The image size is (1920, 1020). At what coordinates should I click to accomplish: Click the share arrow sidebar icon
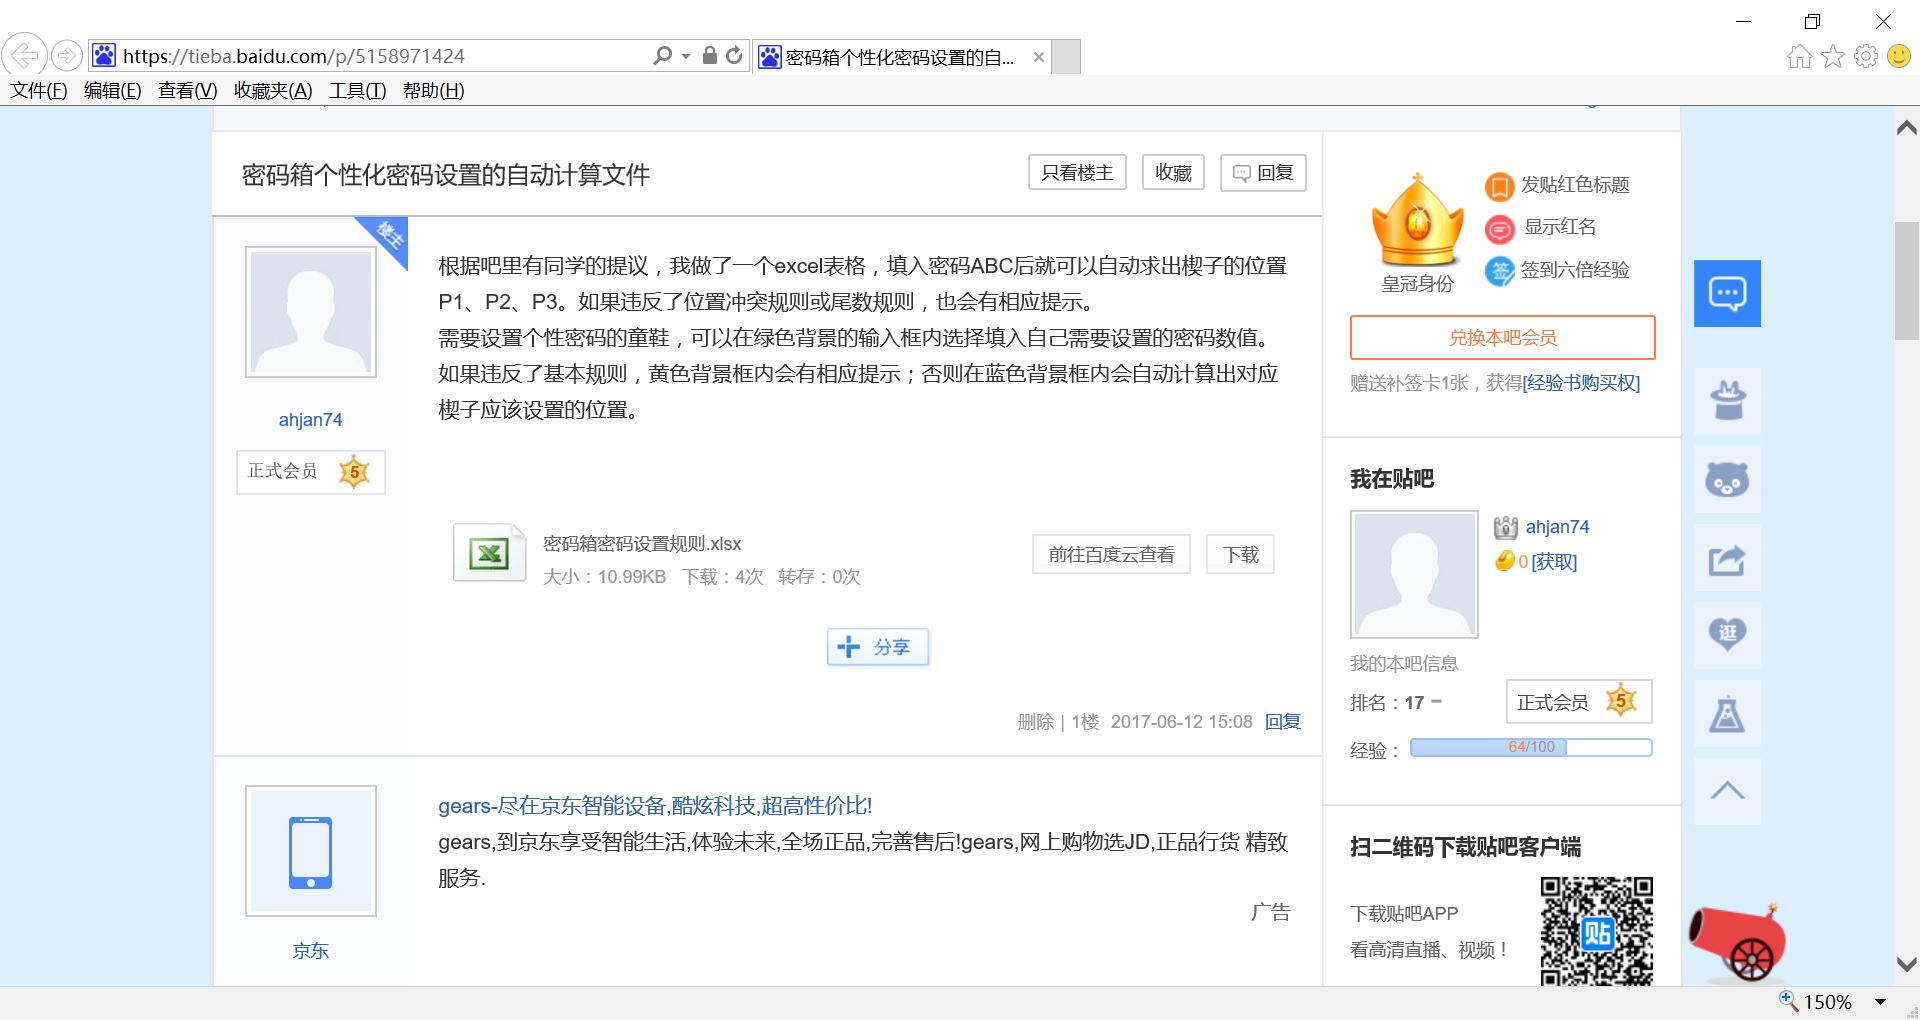click(x=1727, y=558)
